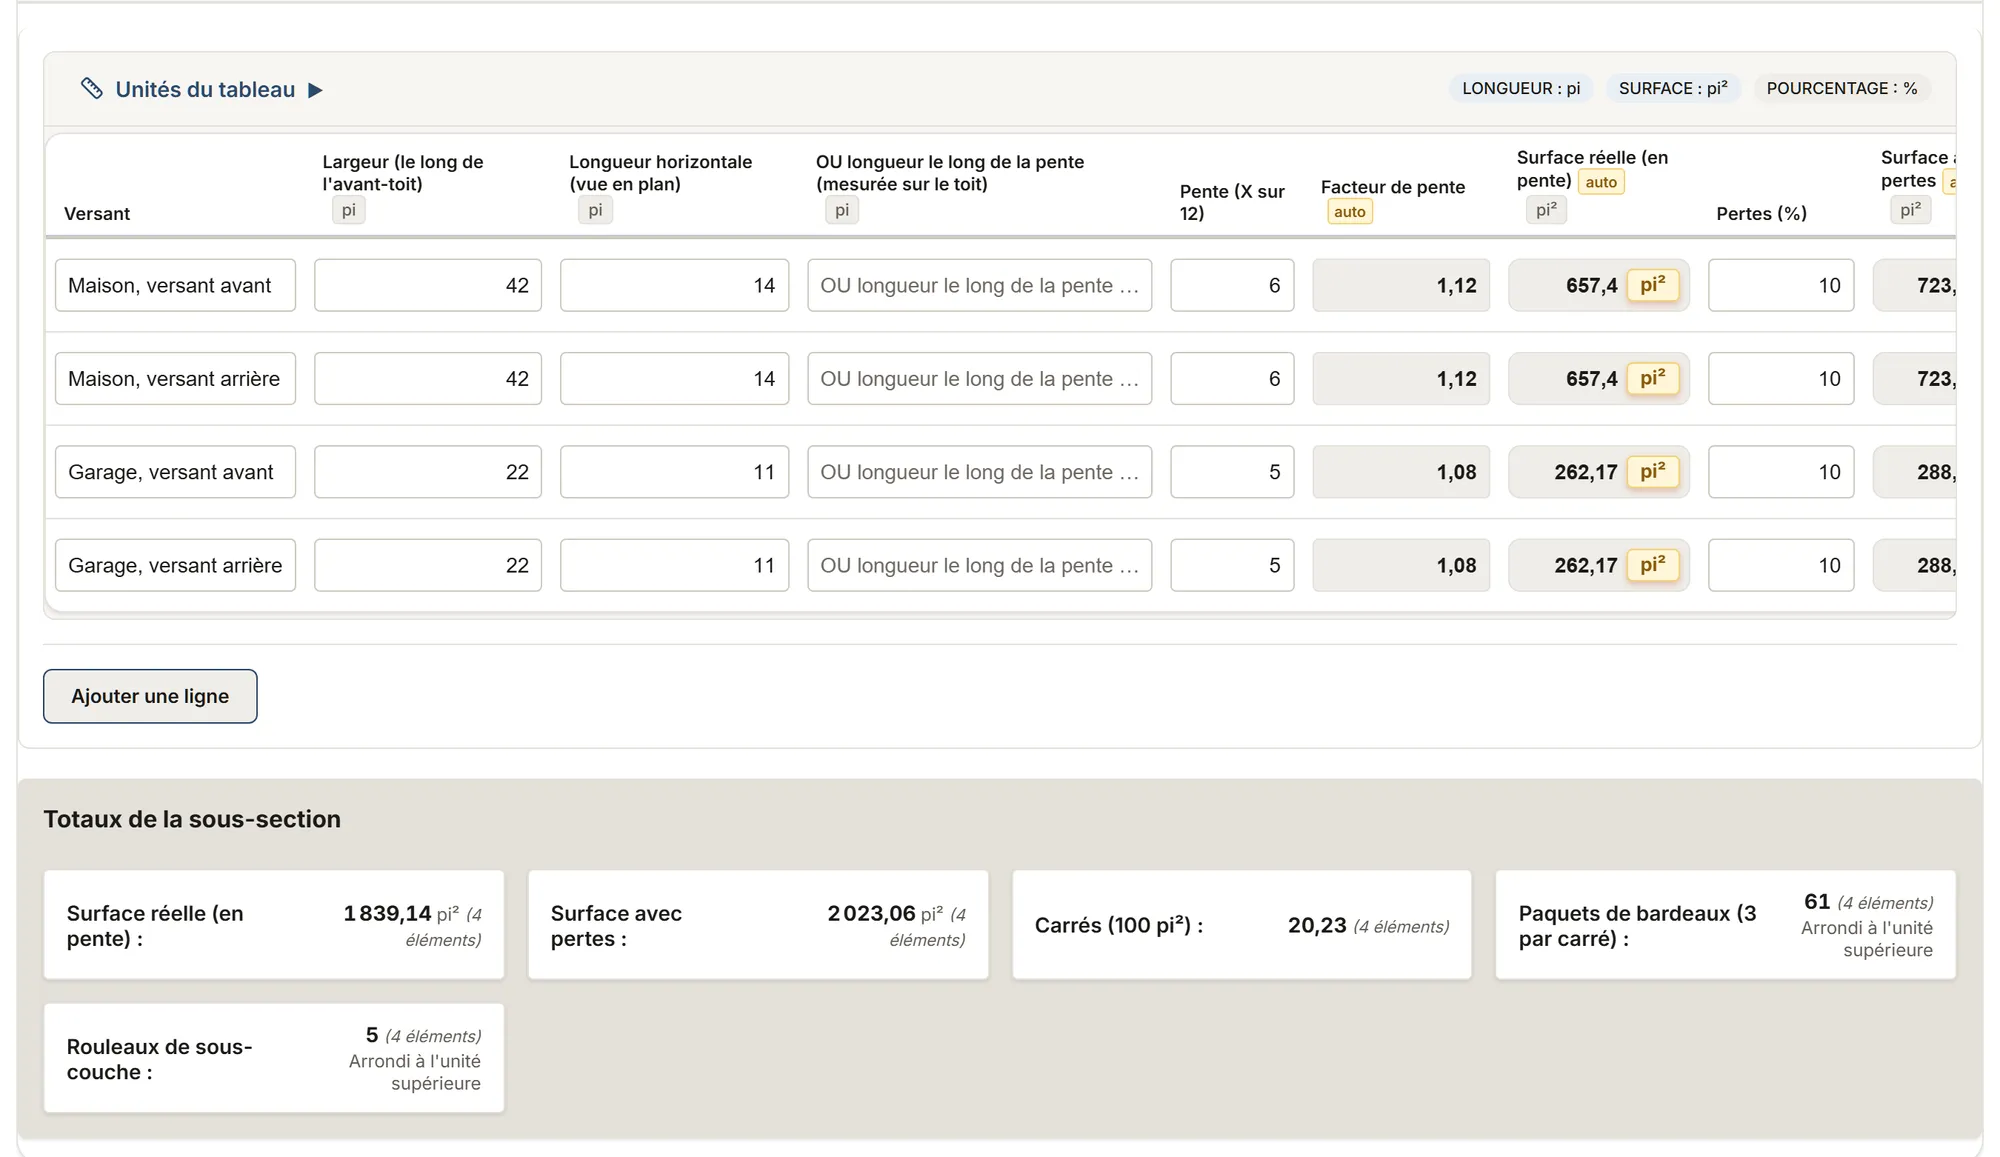Select the Pertes field for Maison, versant arrière
The image size is (2000, 1157).
point(1781,378)
